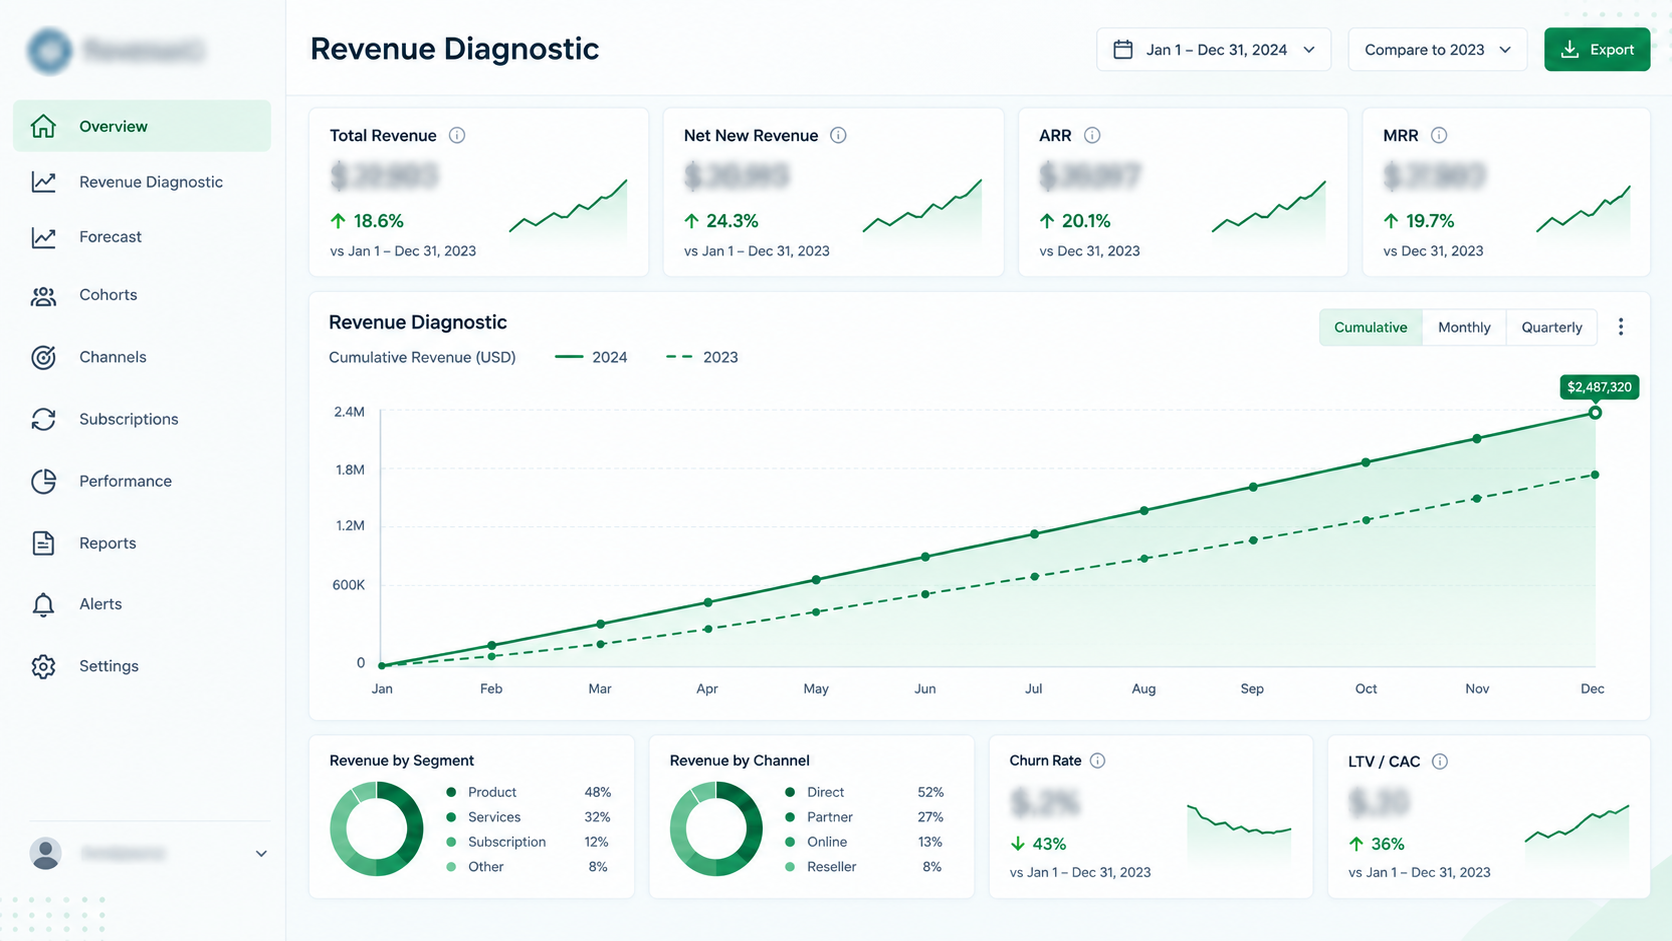1672x941 pixels.
Task: Click the Channels target icon
Action: click(43, 357)
